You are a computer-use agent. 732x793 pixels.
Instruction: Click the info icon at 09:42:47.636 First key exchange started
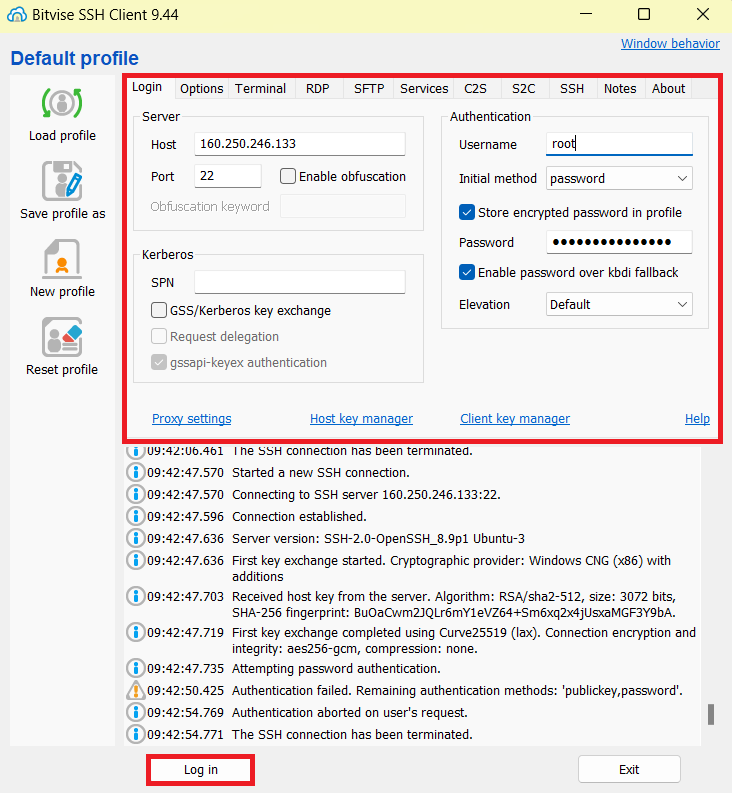pos(136,560)
